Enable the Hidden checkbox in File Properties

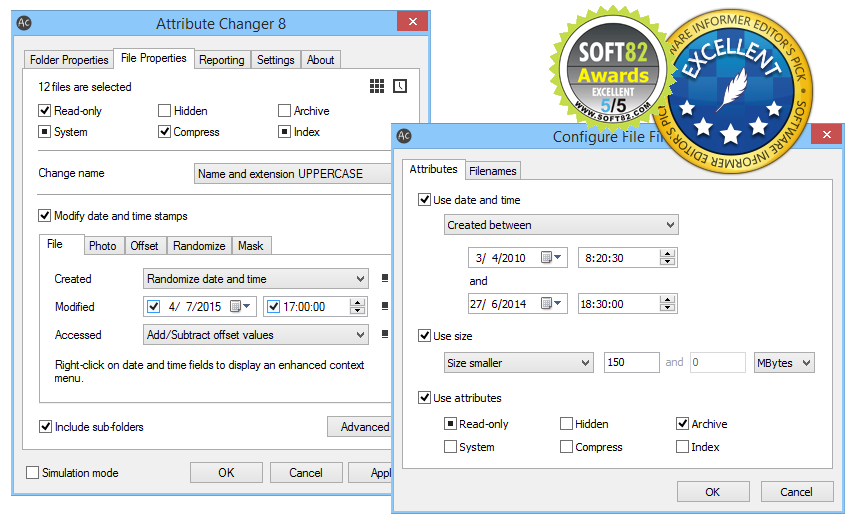(164, 111)
